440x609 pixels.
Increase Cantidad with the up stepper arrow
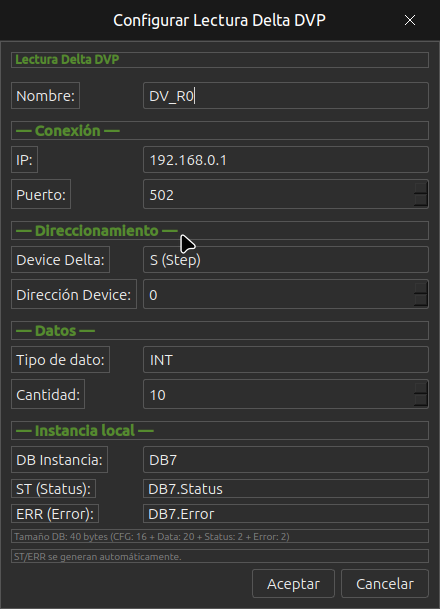tap(421, 388)
